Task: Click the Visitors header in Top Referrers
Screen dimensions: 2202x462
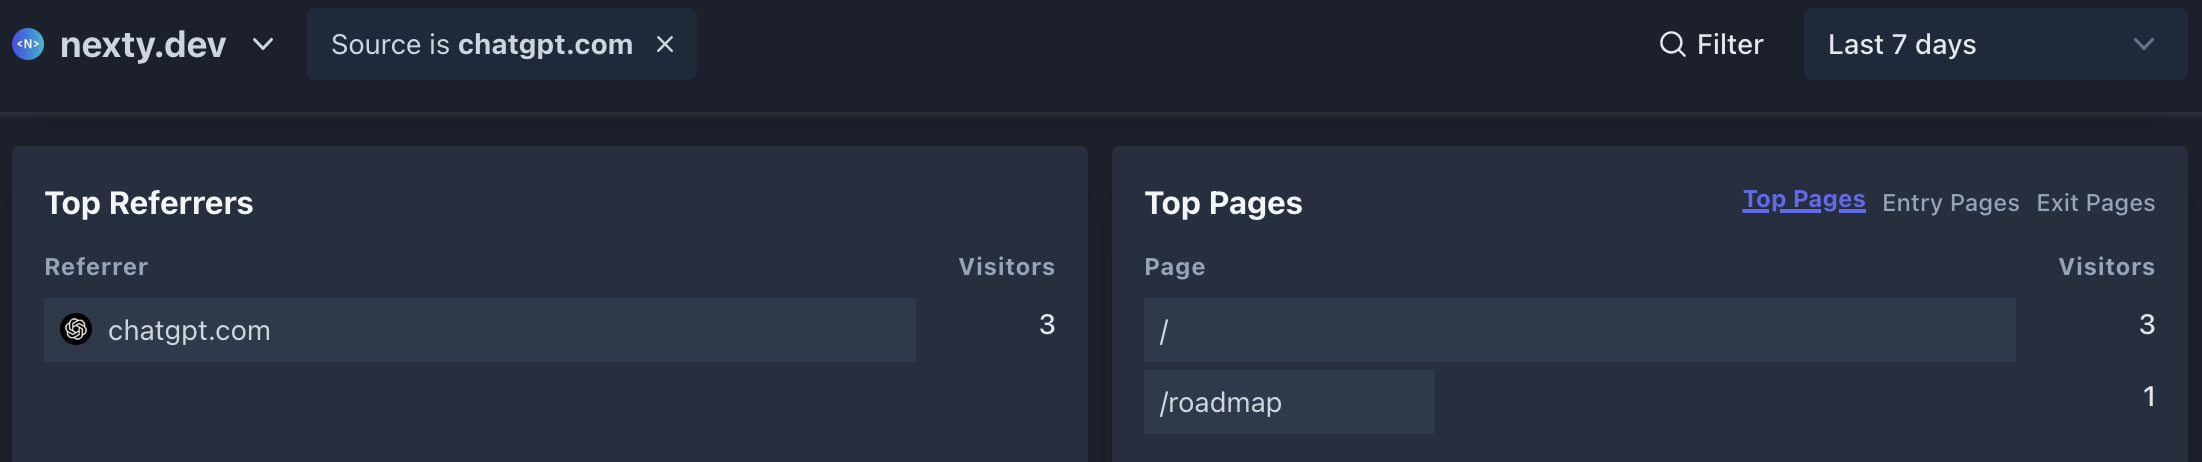Action: pyautogui.click(x=1006, y=267)
